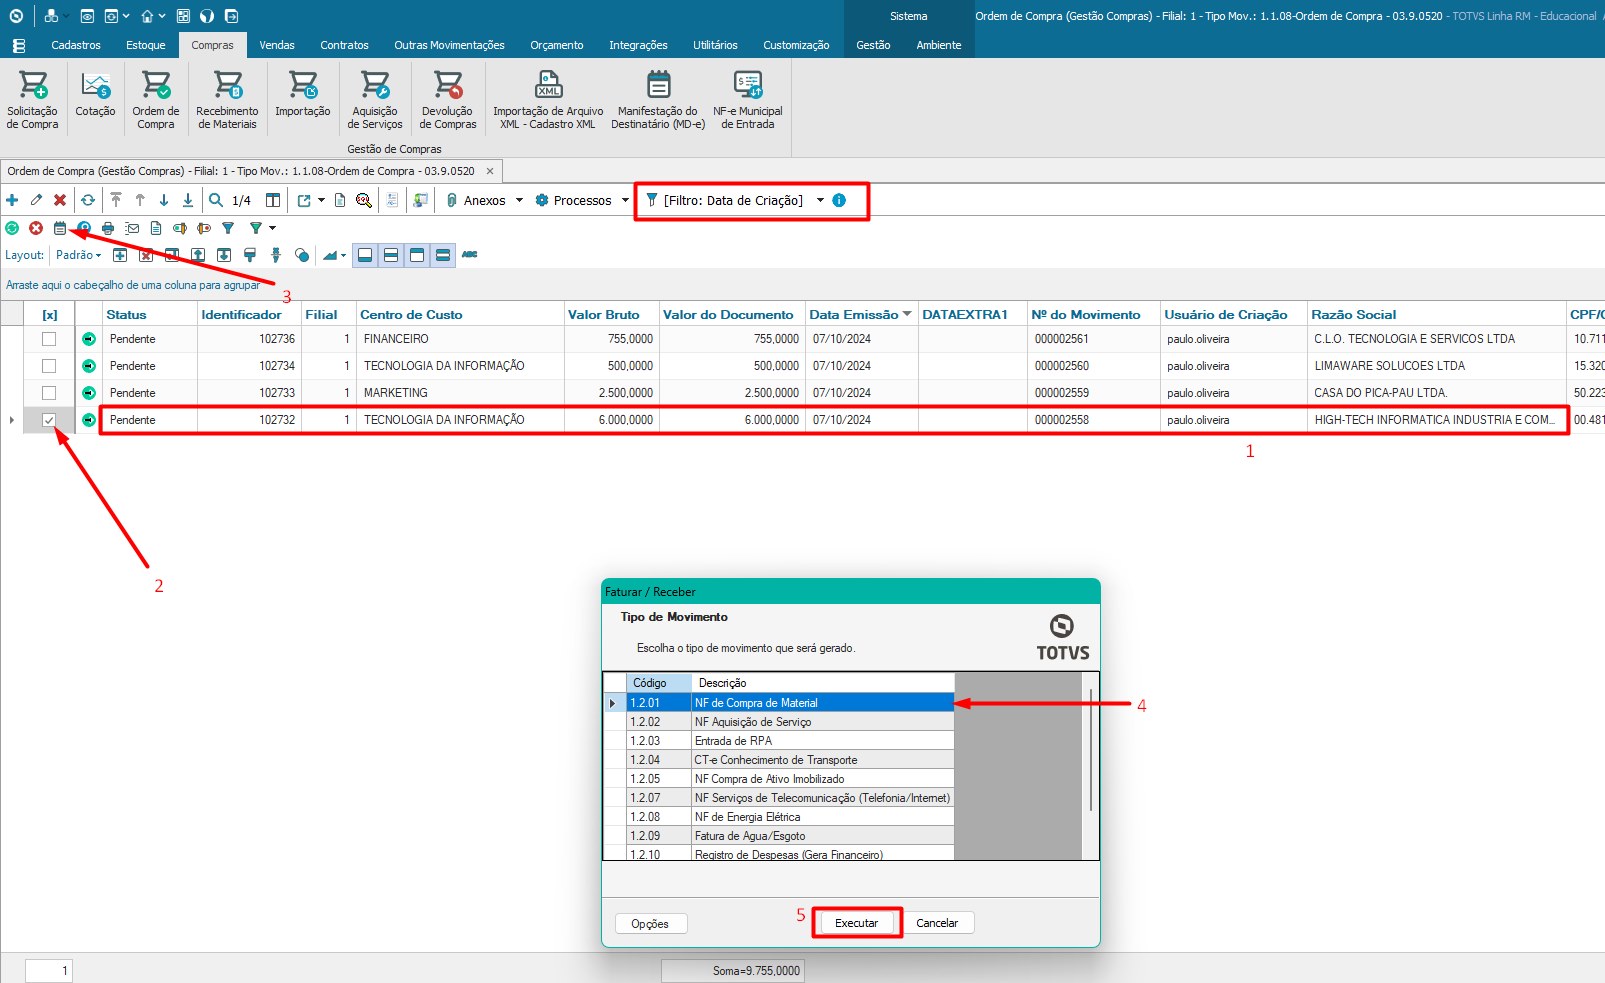Open the Cotação ribbon icon
Image resolution: width=1605 pixels, height=983 pixels.
[x=95, y=96]
